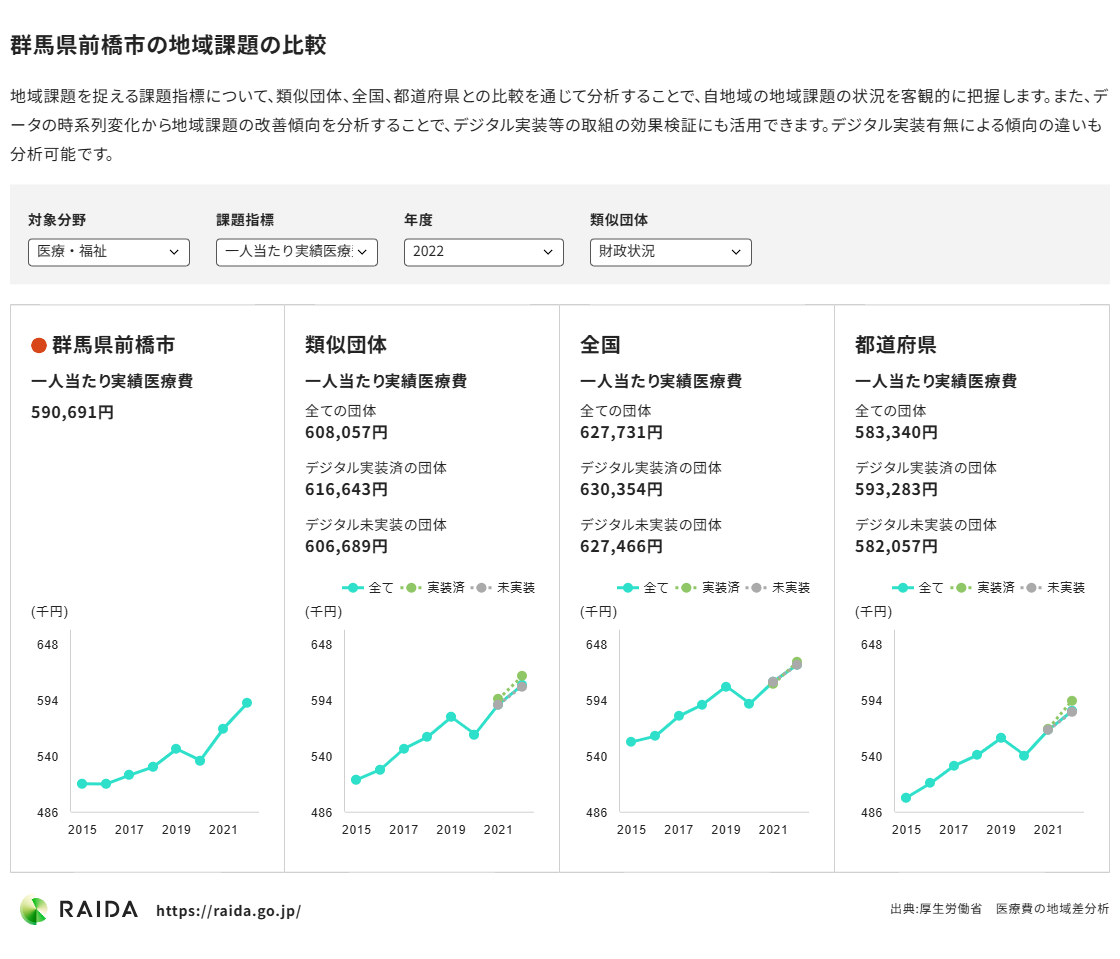Image resolution: width=1120 pixels, height=959 pixels.
Task: Toggle 全て legend in 全国 chart
Action: pos(643,588)
